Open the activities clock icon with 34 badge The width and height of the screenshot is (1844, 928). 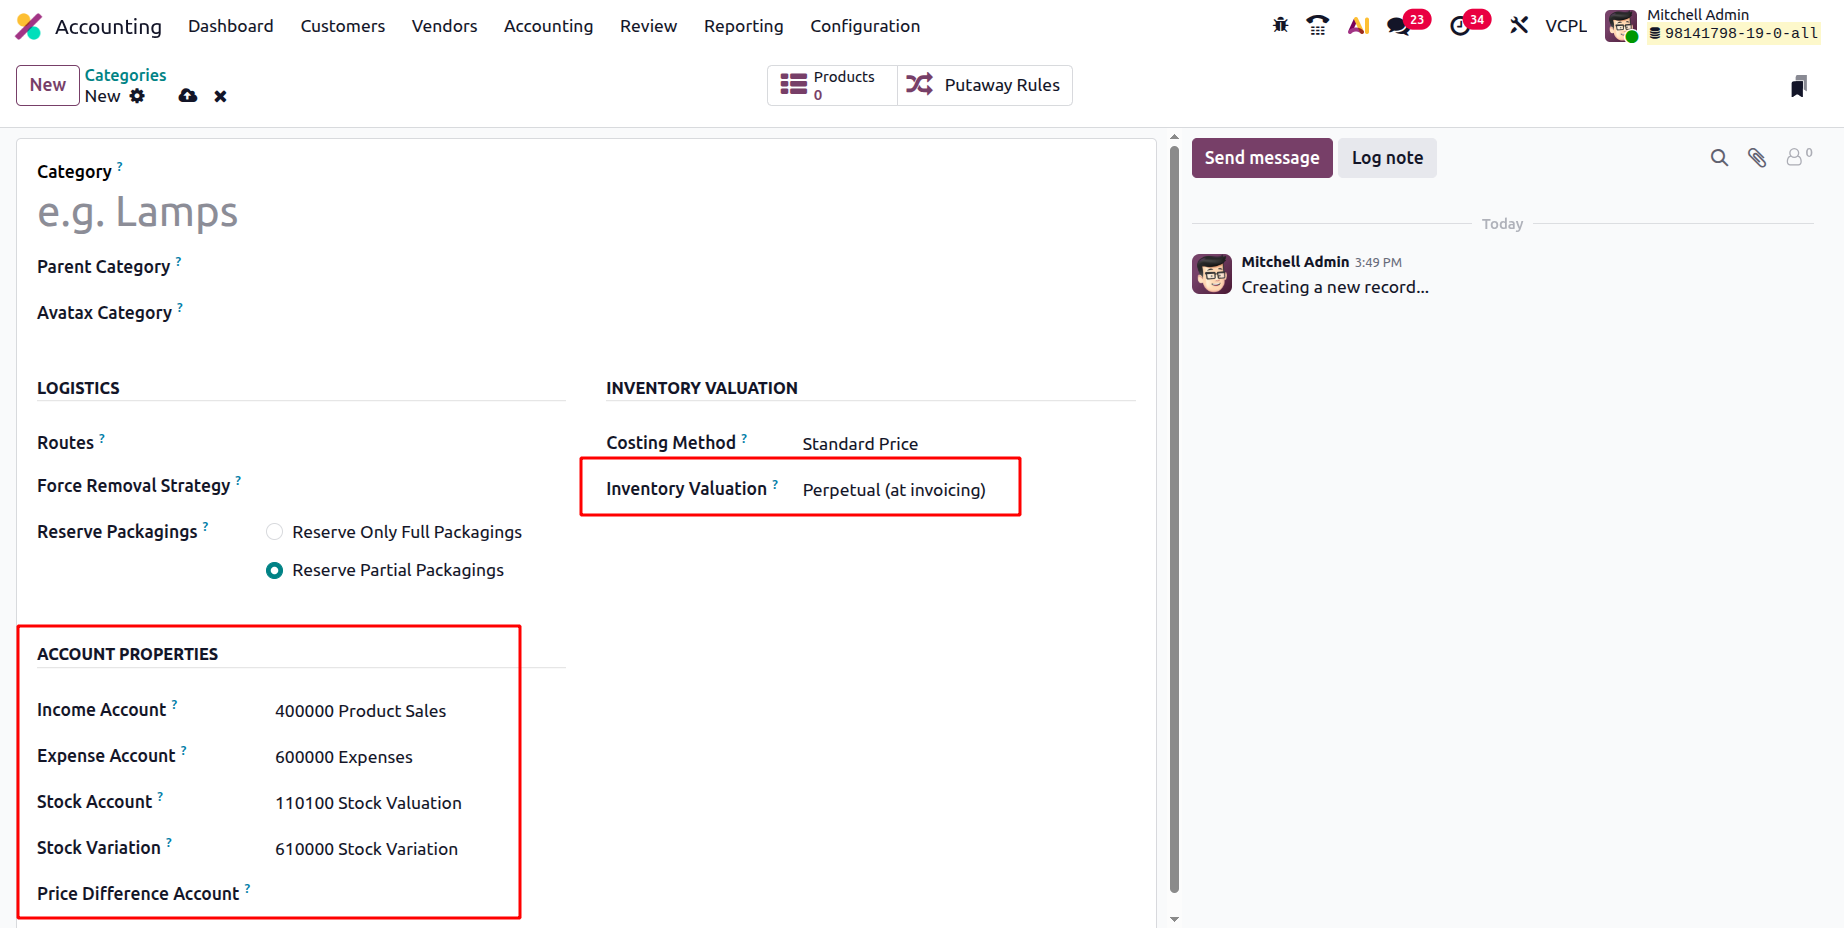point(1460,26)
